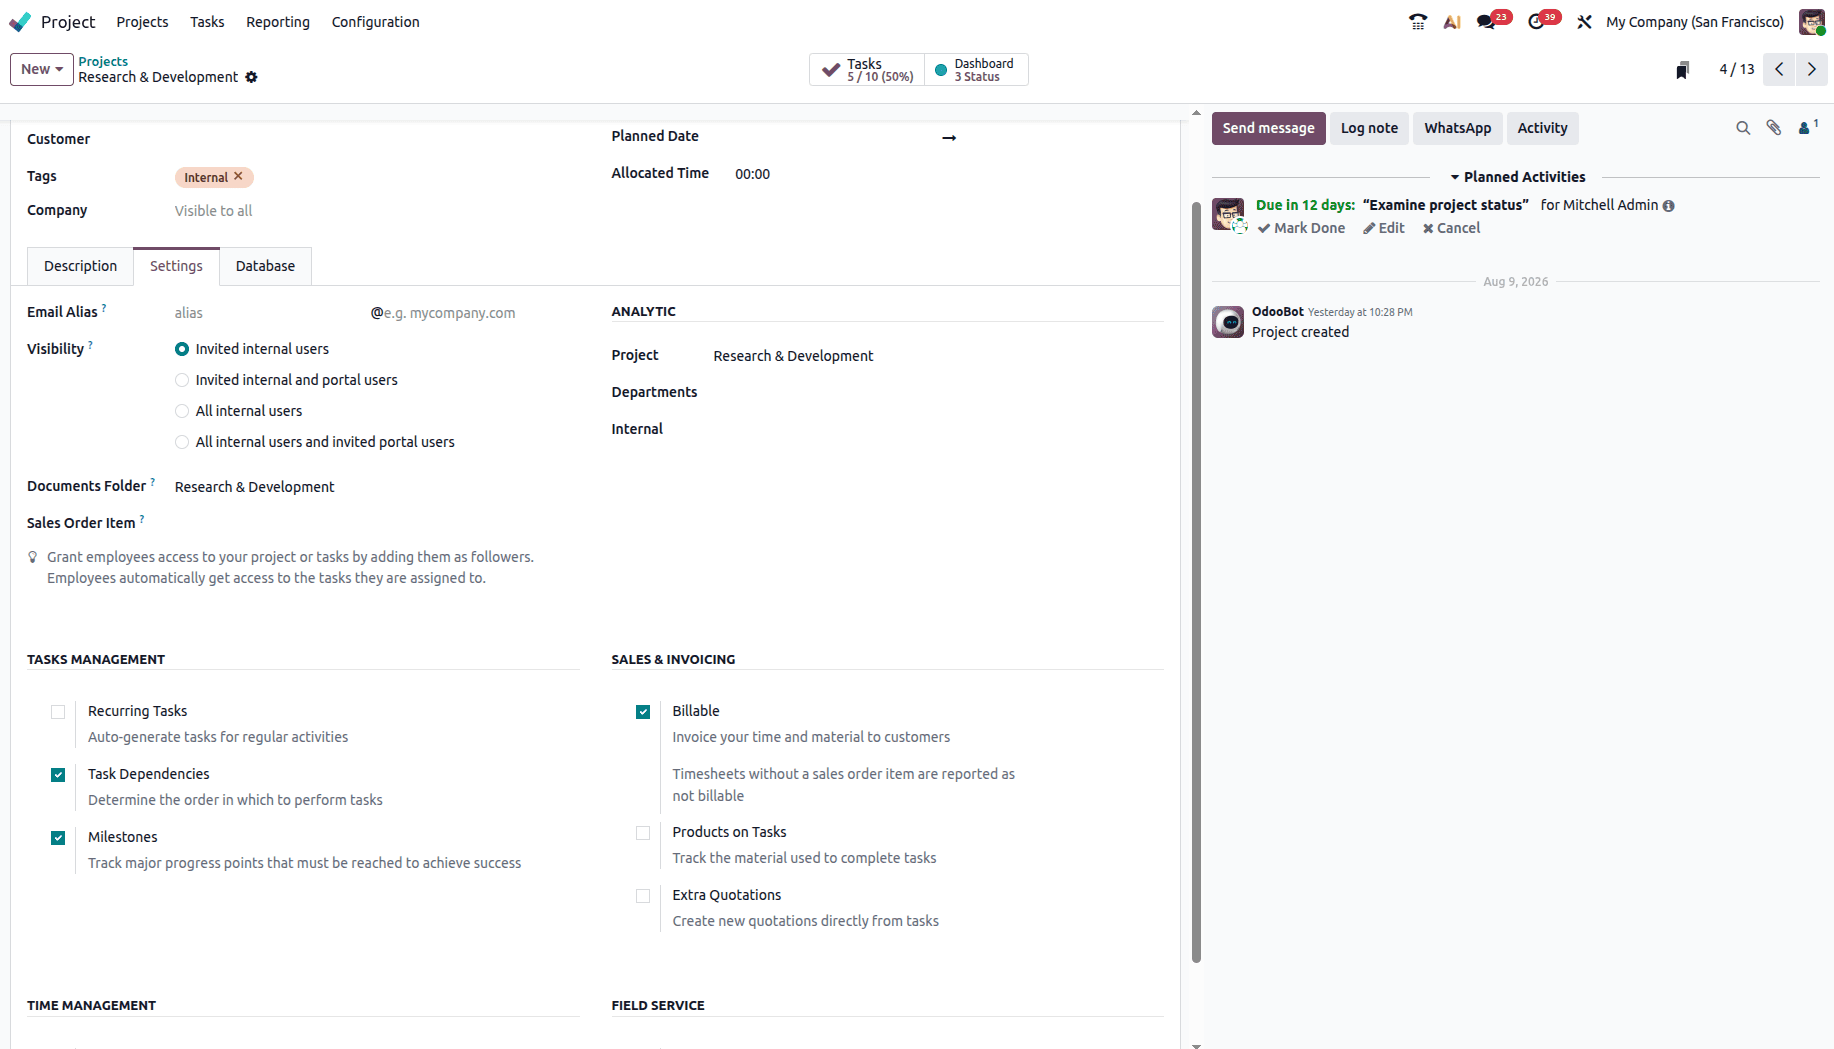Edit the Examine project status activity
Screen dimensions: 1834x1049
(1383, 228)
